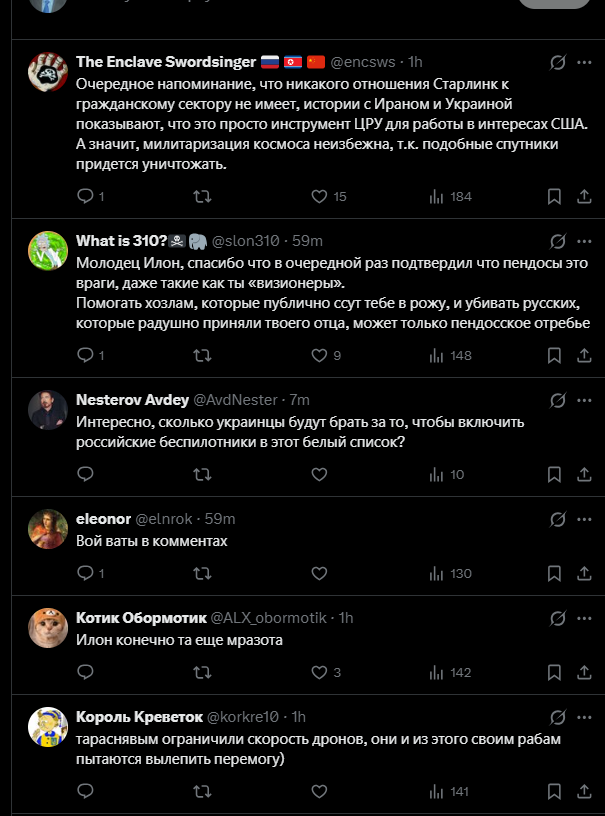The height and width of the screenshot is (816, 605).
Task: Reply to The Enclave Swordsinger's tweet
Action: [x=85, y=196]
